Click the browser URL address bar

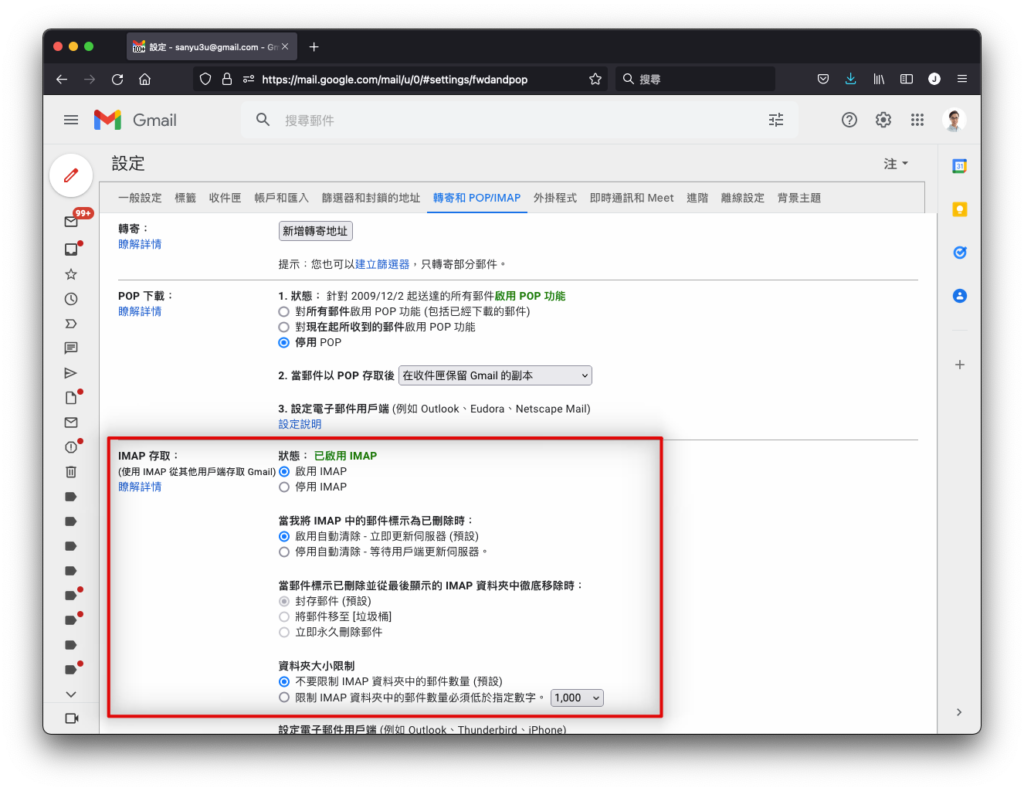(400, 79)
